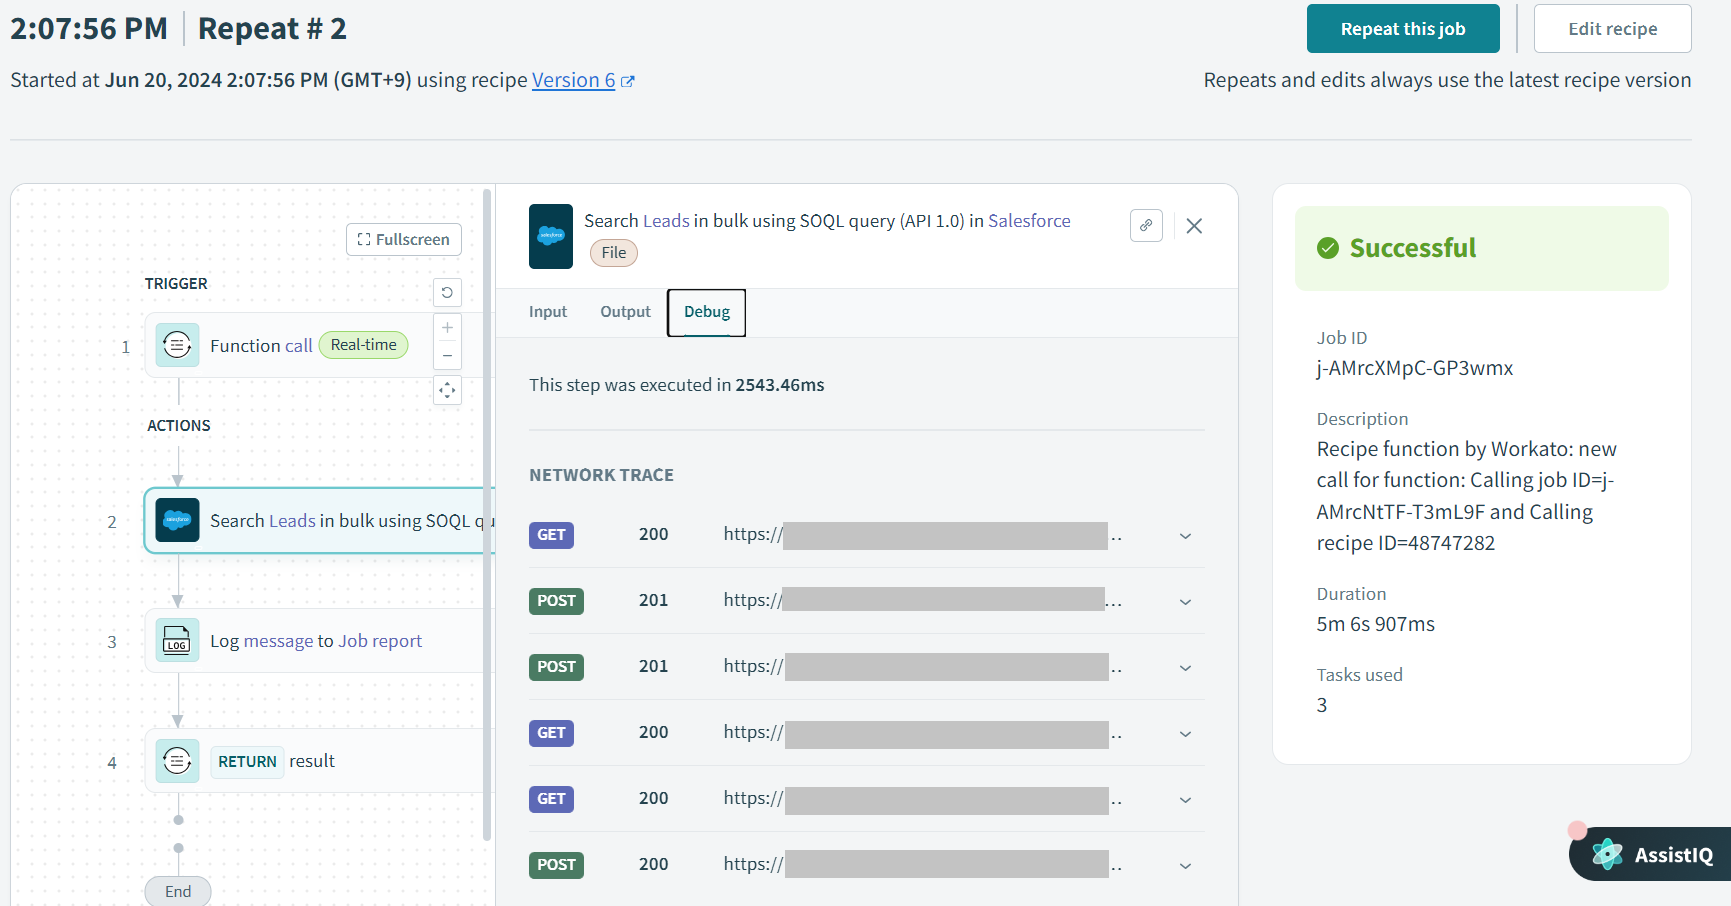Expand the second POST 201 network trace
Image resolution: width=1731 pixels, height=906 pixels.
pyautogui.click(x=1185, y=668)
